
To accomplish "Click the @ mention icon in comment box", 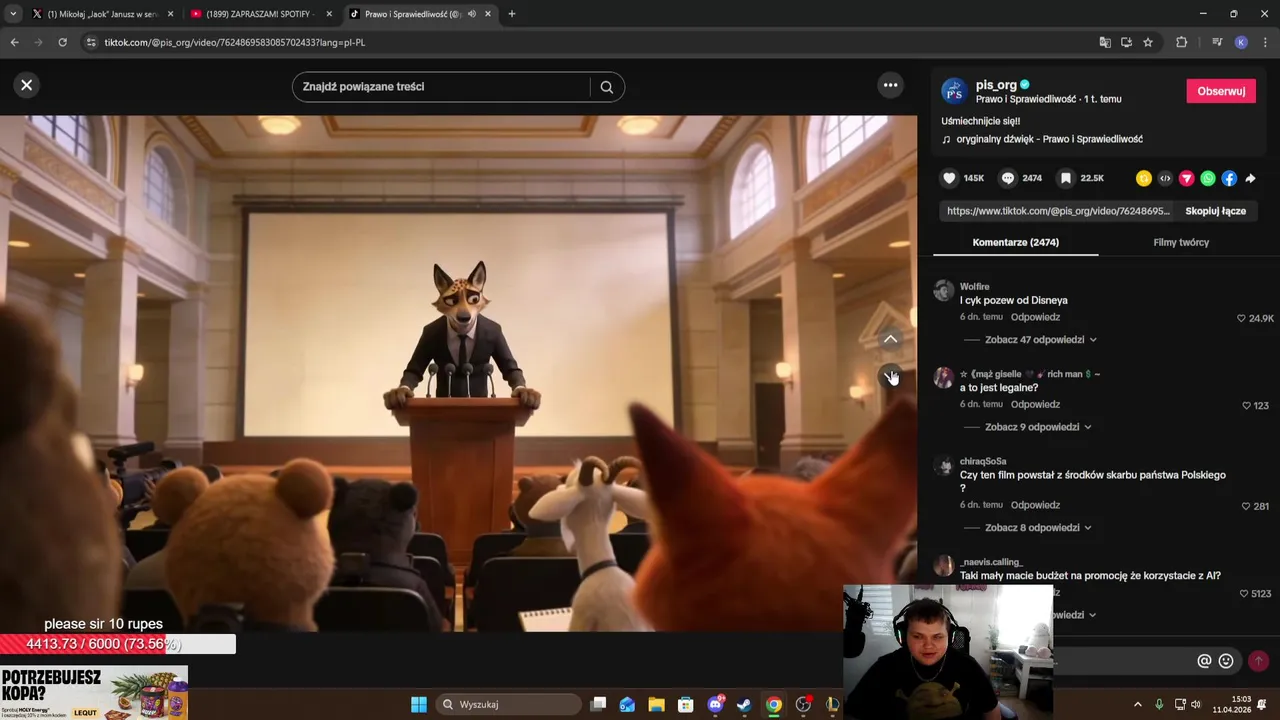I will pyautogui.click(x=1204, y=661).
